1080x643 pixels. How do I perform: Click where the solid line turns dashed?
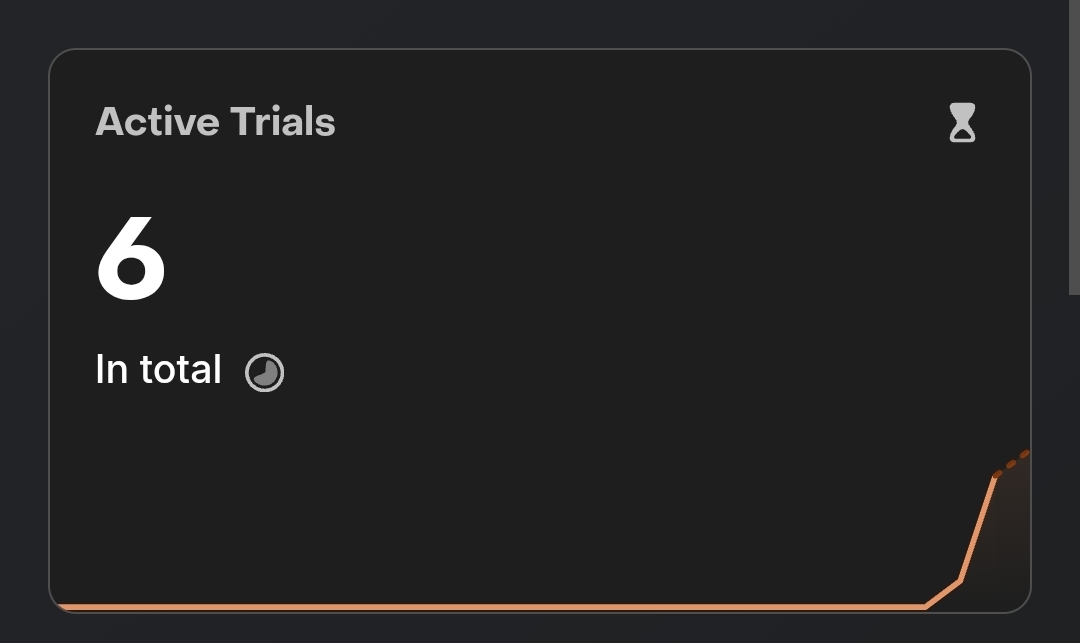click(x=996, y=475)
